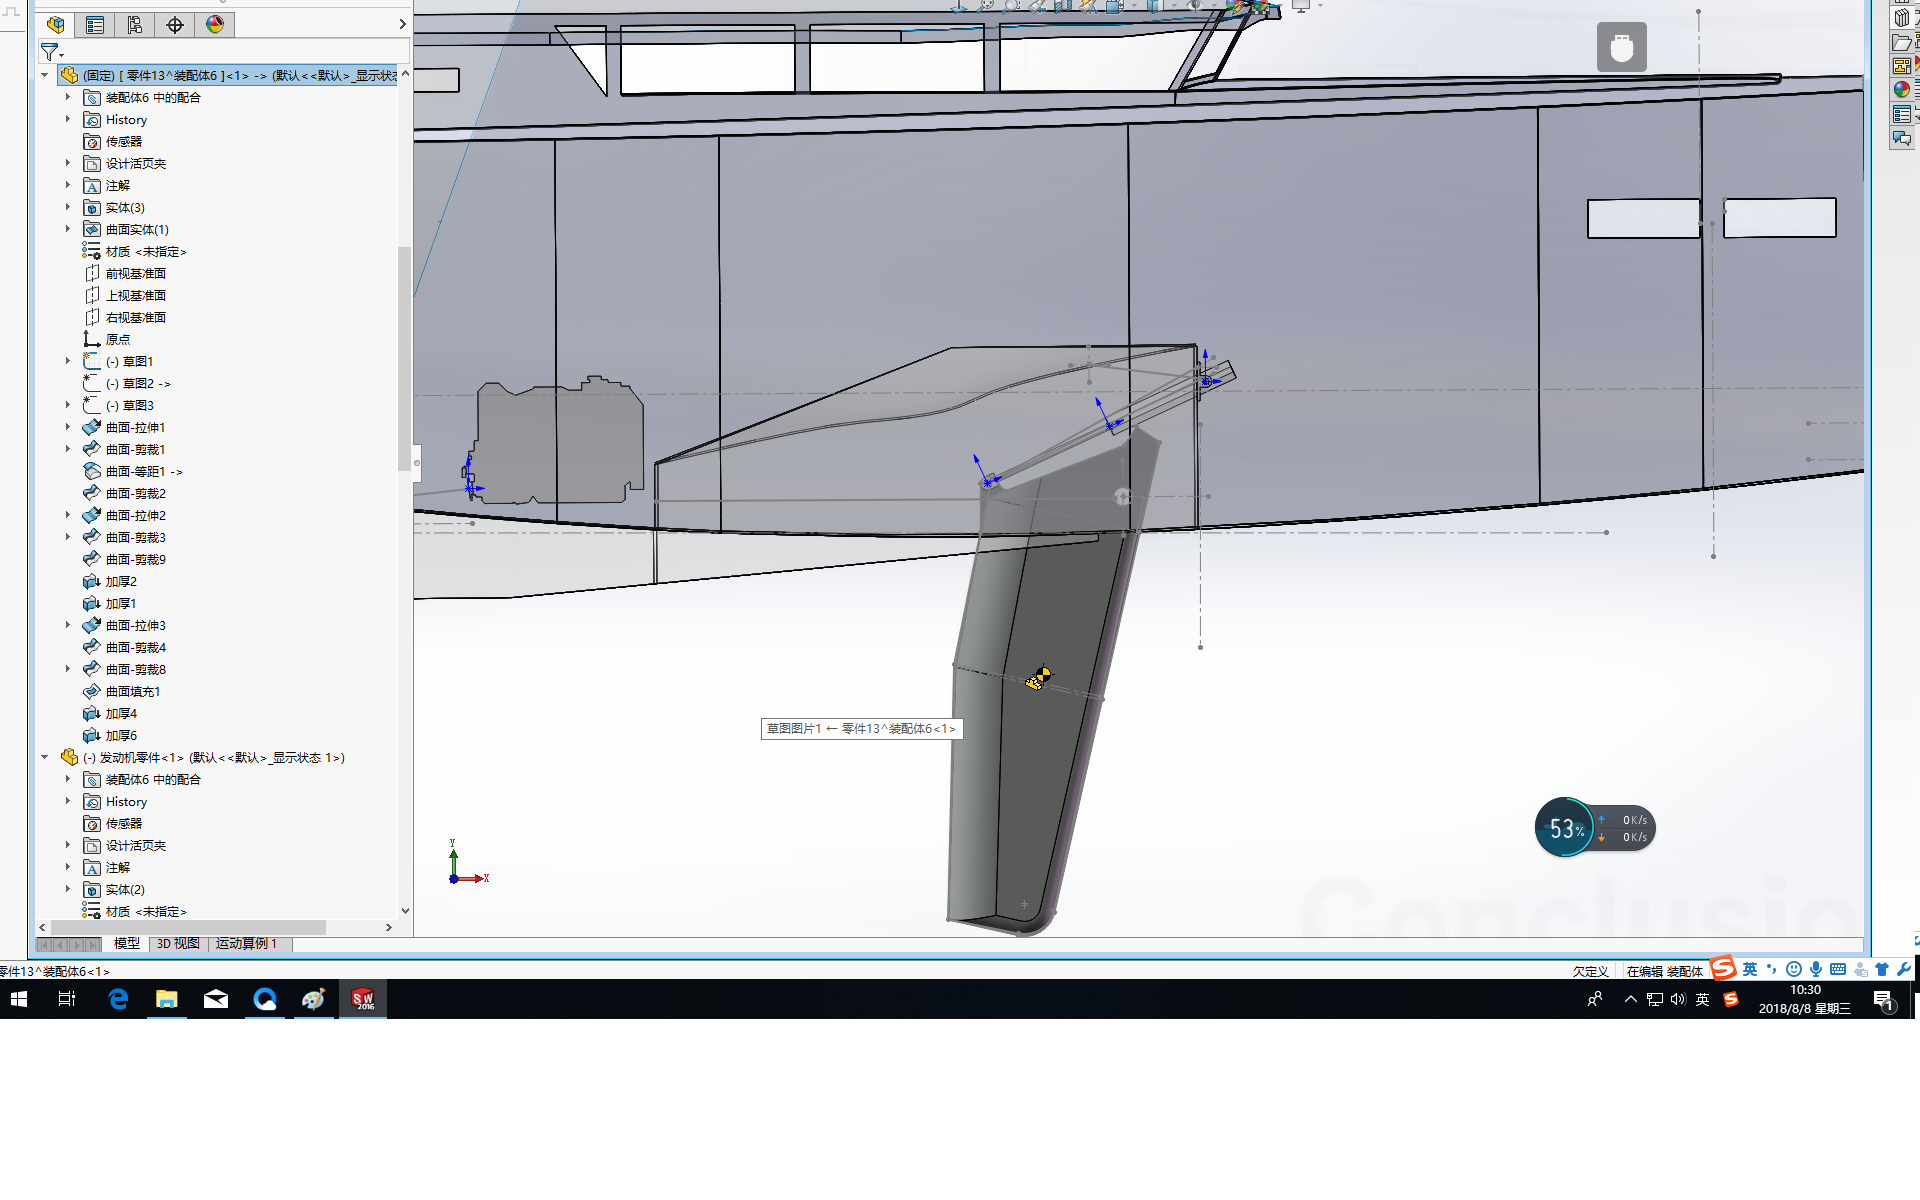Open the Windows Start menu
The image size is (1920, 1200).
19,999
